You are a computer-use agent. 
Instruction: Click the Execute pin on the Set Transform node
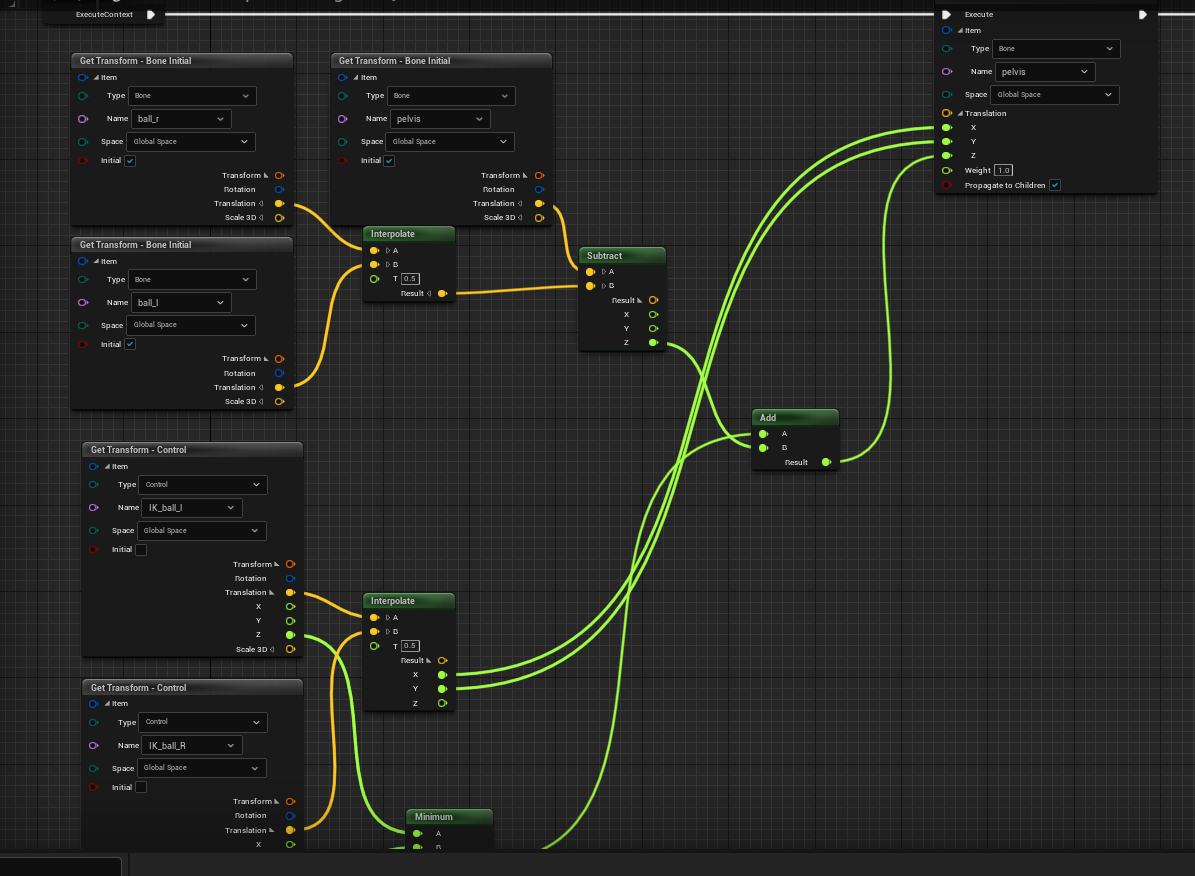[x=947, y=14]
